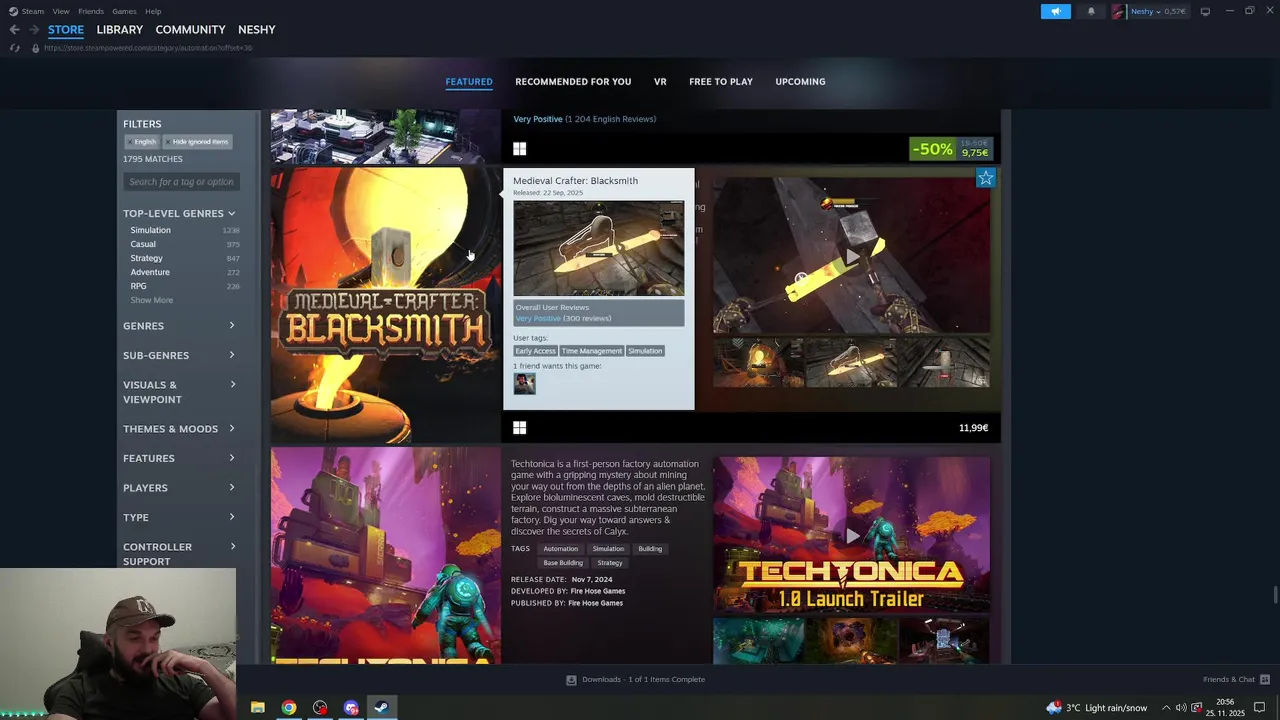The width and height of the screenshot is (1280, 720).
Task: Filter by RPG genre
Action: (138, 286)
